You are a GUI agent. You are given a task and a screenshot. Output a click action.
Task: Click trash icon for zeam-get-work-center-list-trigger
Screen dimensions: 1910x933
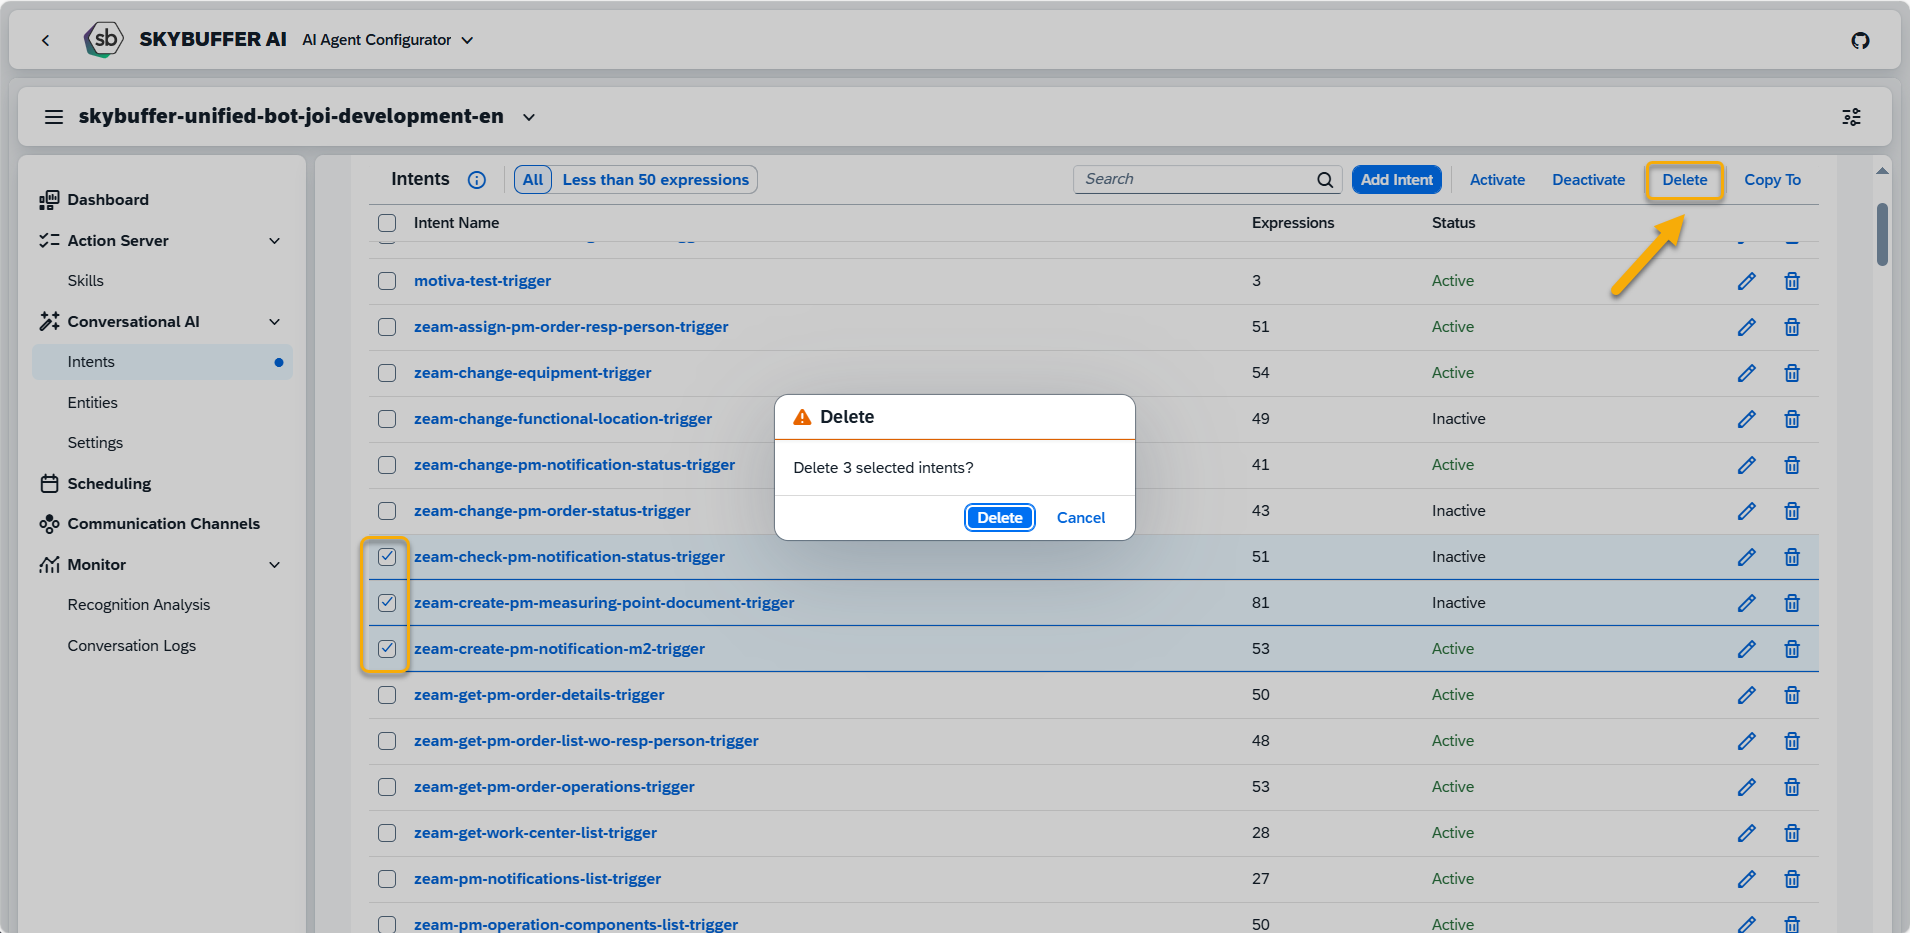coord(1791,833)
